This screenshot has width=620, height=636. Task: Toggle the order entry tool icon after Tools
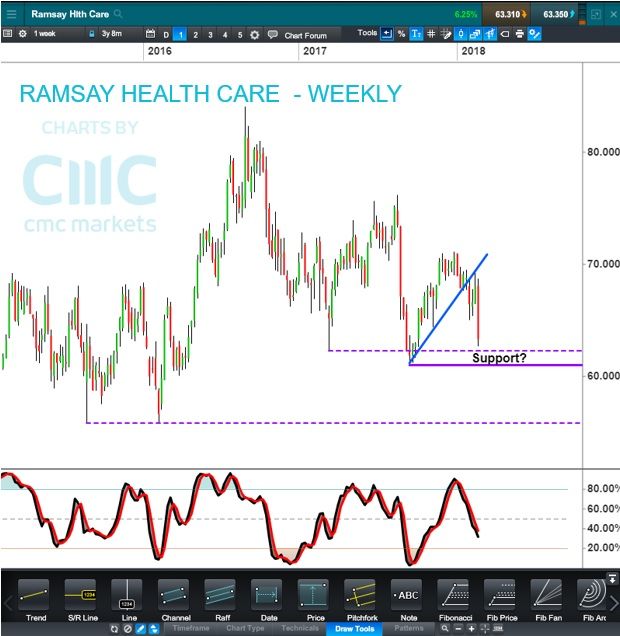tap(387, 34)
